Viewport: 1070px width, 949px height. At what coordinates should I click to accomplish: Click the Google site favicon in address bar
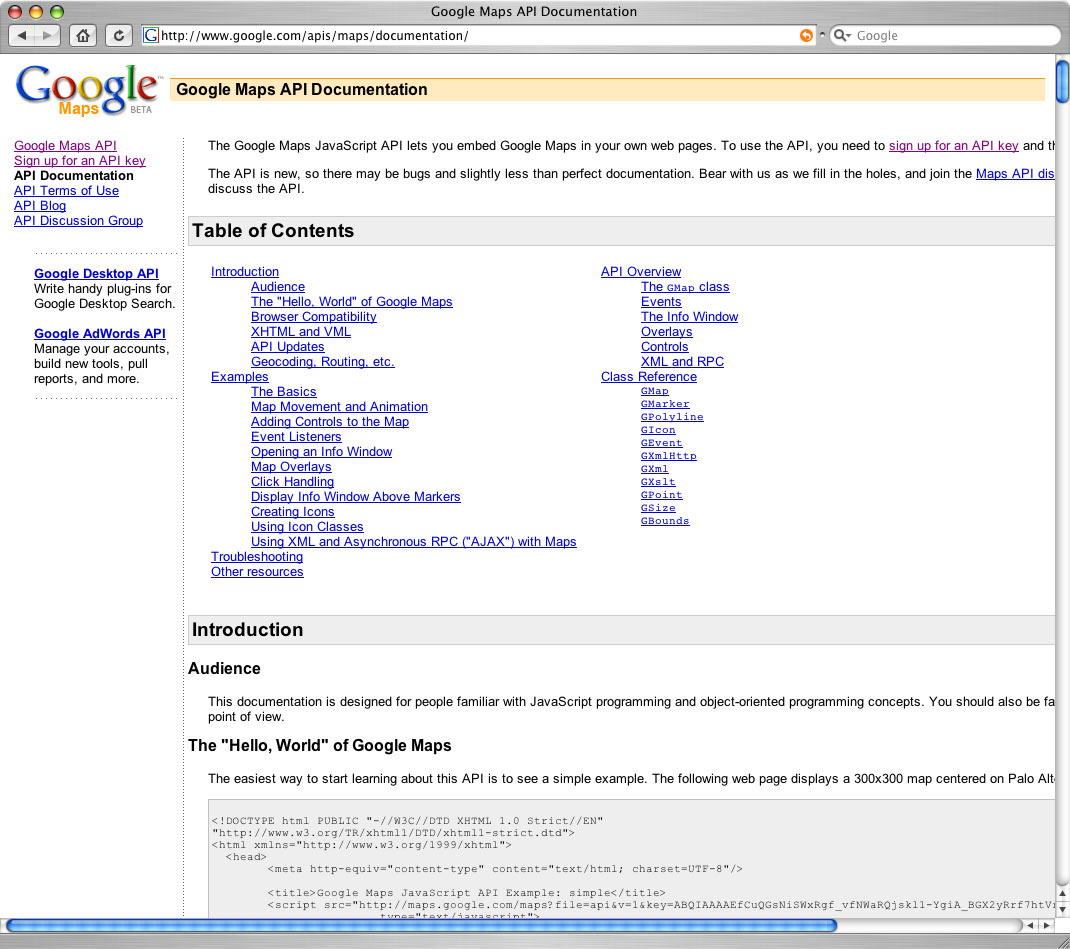coord(151,35)
